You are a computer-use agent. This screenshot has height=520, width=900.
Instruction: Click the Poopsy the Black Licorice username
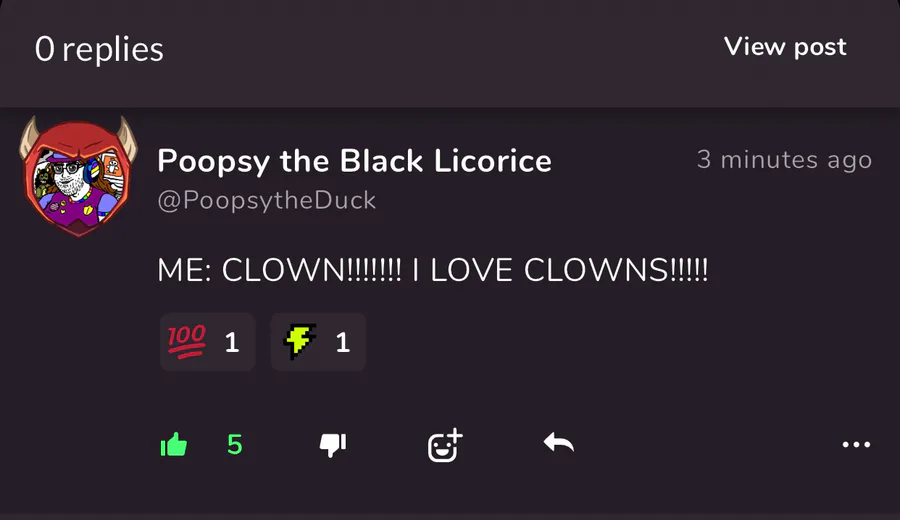354,161
